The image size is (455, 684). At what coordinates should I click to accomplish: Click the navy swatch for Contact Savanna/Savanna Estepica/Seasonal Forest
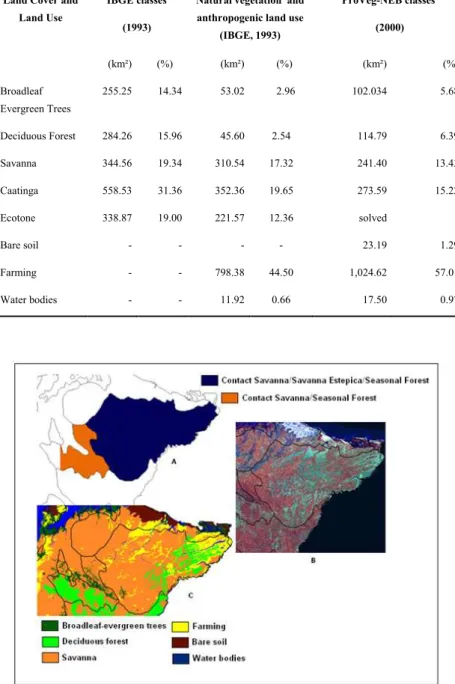click(209, 380)
